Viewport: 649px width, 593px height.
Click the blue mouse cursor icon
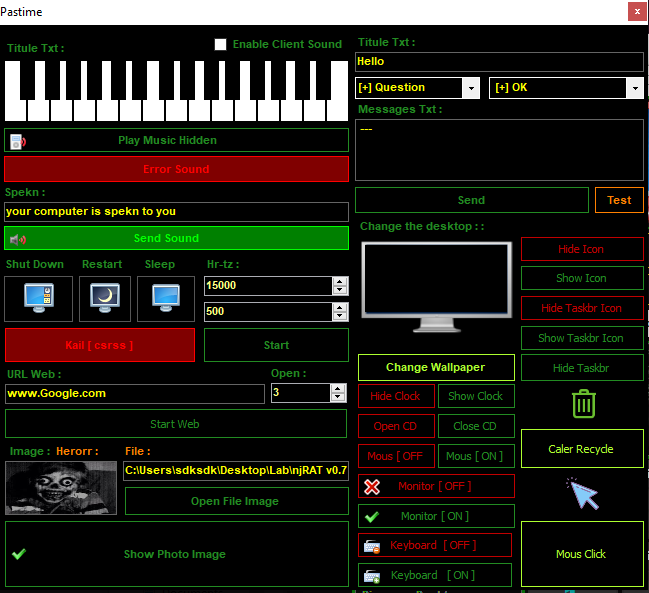pos(581,492)
